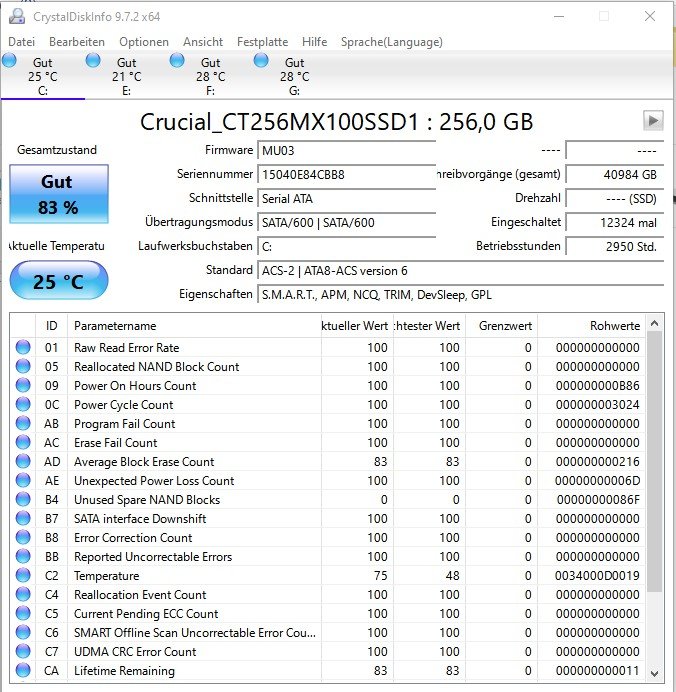676x692 pixels.
Task: Click the Firmware field MU03
Action: pos(346,150)
